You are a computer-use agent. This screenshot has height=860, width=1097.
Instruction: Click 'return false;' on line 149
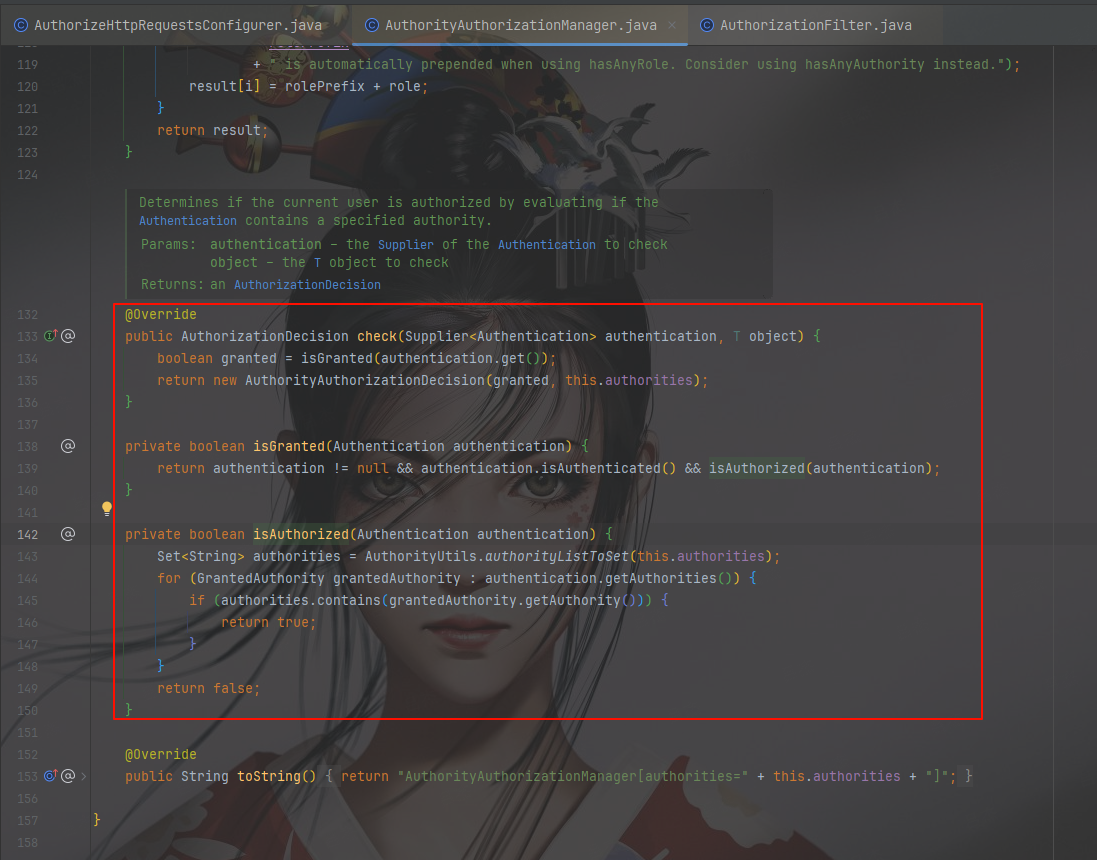coord(208,688)
